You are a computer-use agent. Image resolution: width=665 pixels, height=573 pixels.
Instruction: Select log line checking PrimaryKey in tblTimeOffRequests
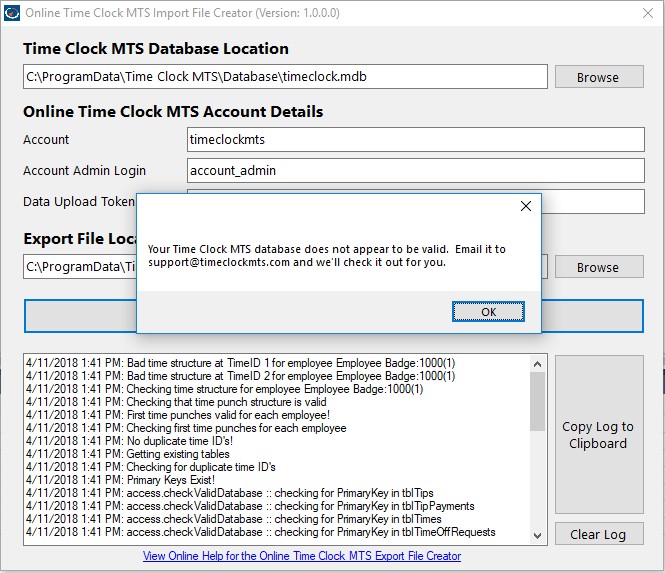[x=260, y=532]
